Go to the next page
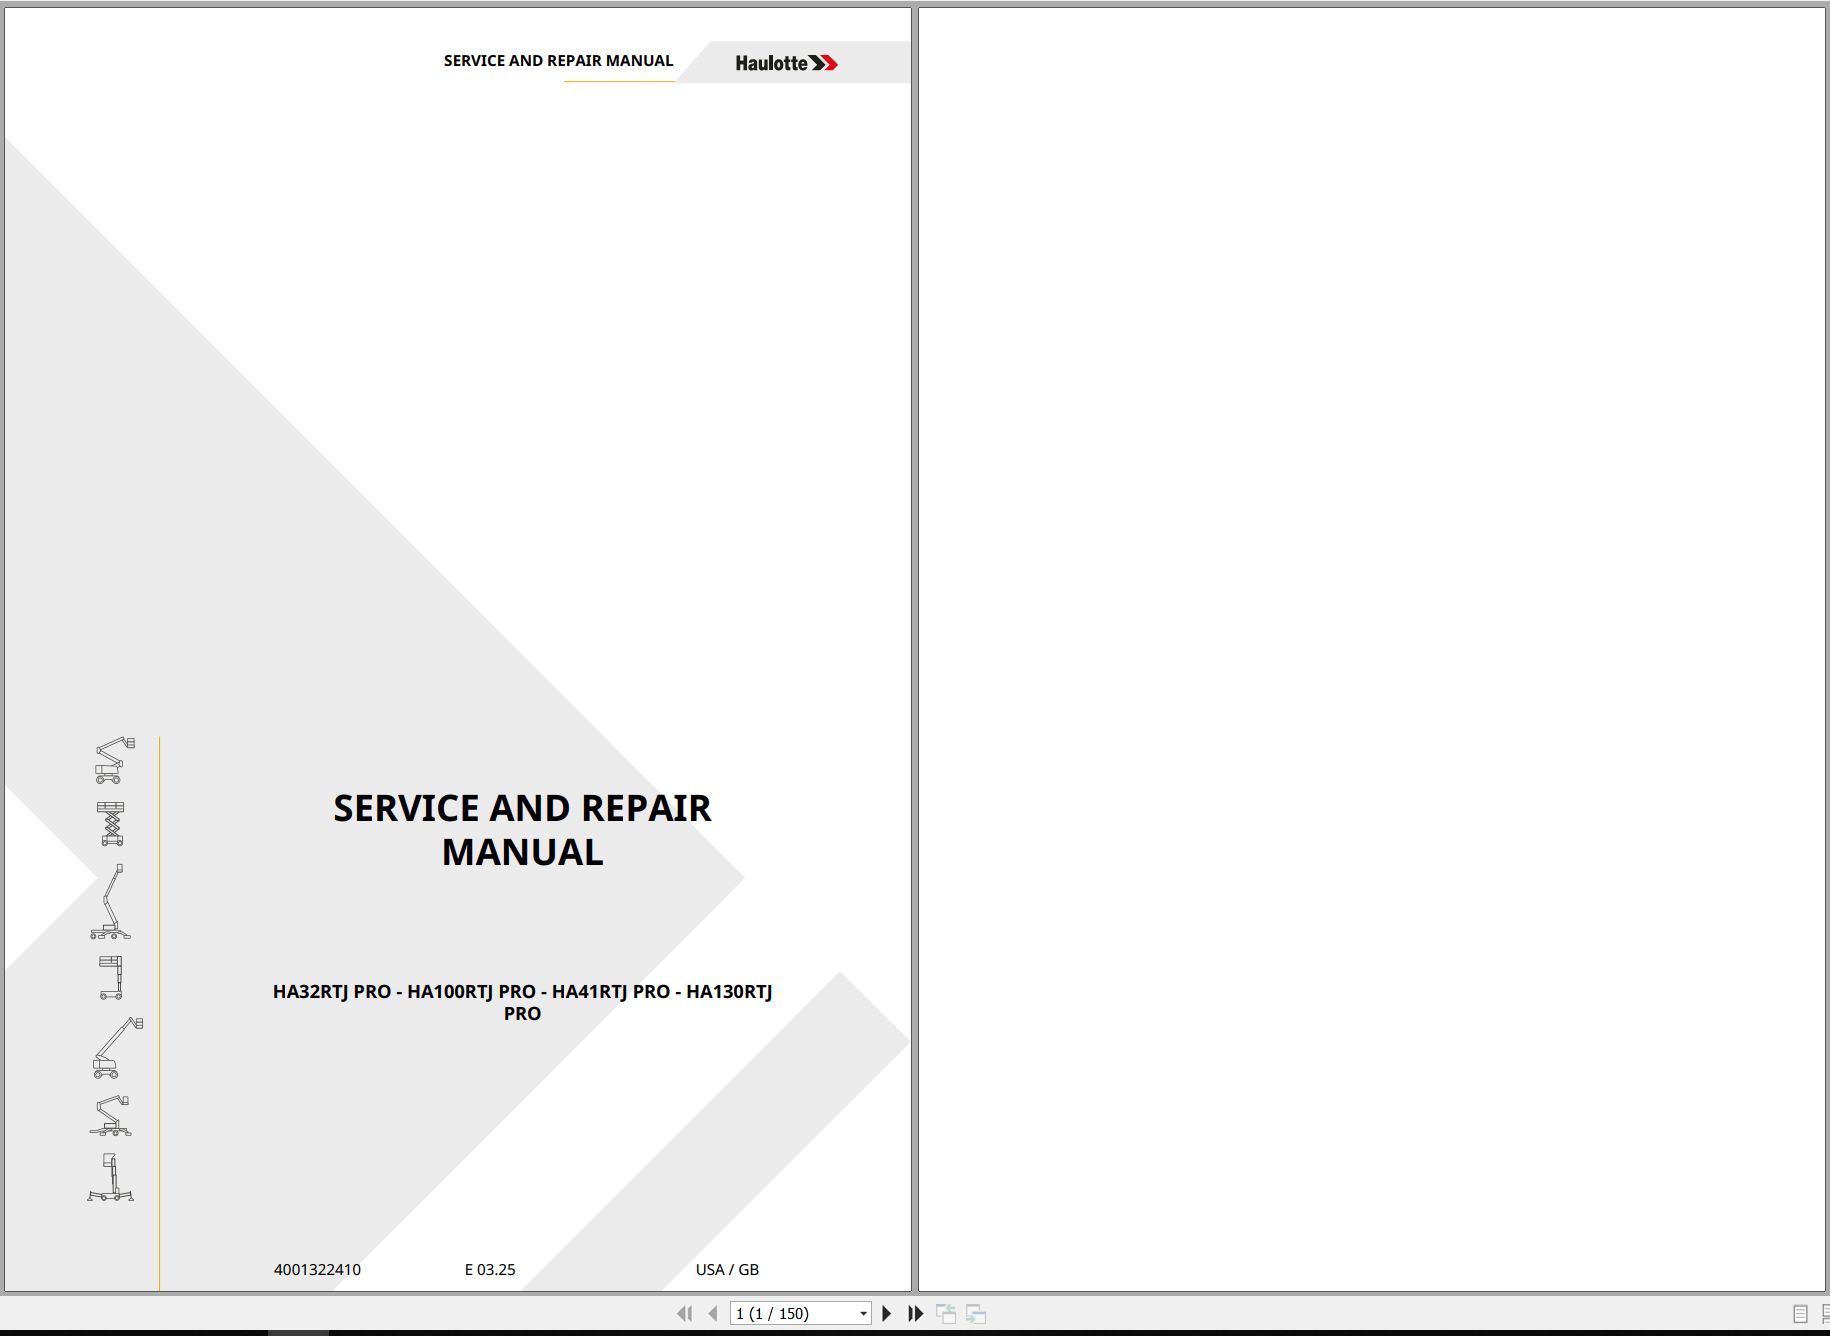Viewport: 1830px width, 1336px height. click(x=886, y=1313)
